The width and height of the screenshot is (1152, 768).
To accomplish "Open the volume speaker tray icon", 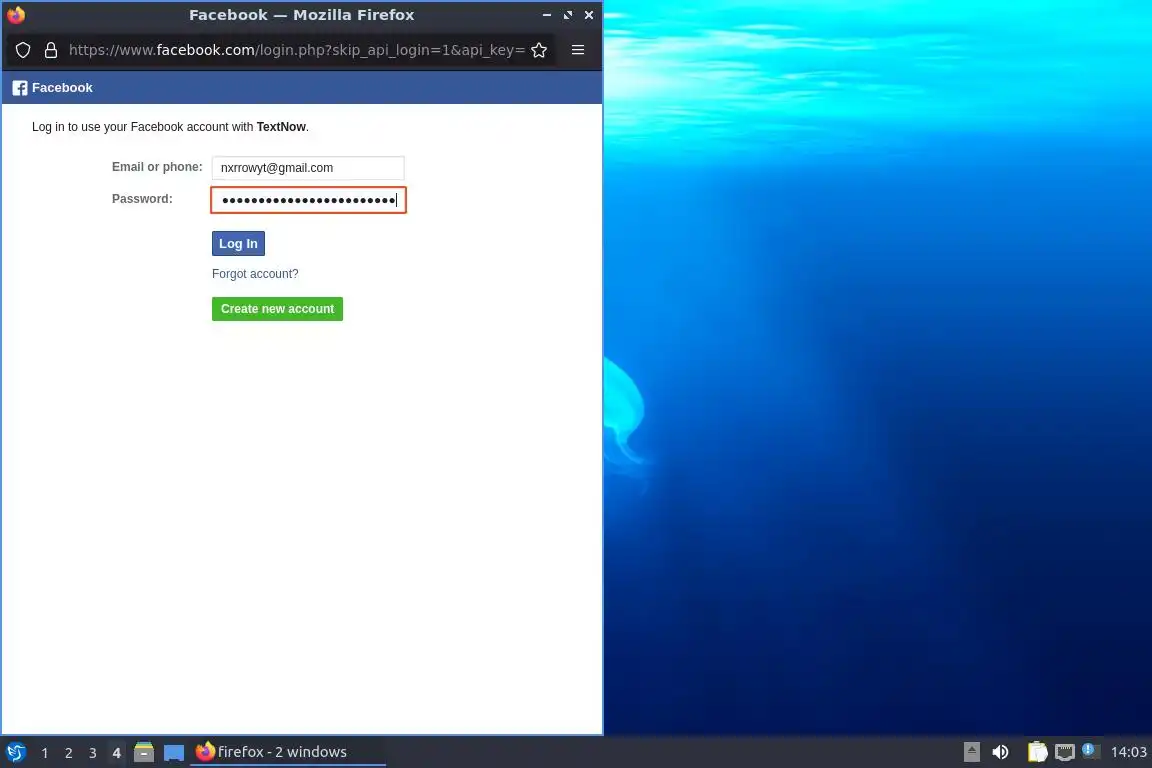I will point(1000,752).
